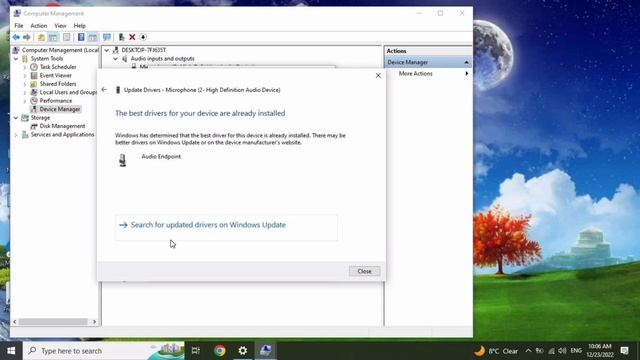640x360 pixels.
Task: Click the speaker volume icon in system tray
Action: 562,351
